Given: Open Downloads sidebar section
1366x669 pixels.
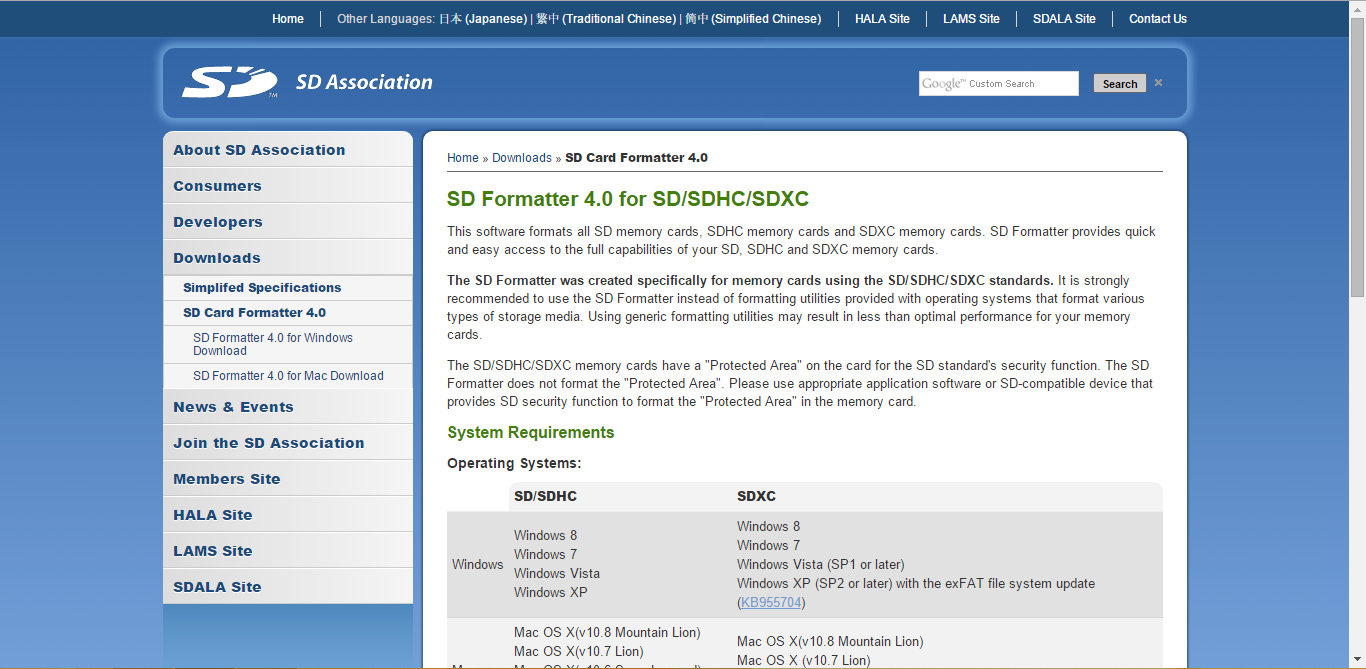Looking at the screenshot, I should 288,258.
